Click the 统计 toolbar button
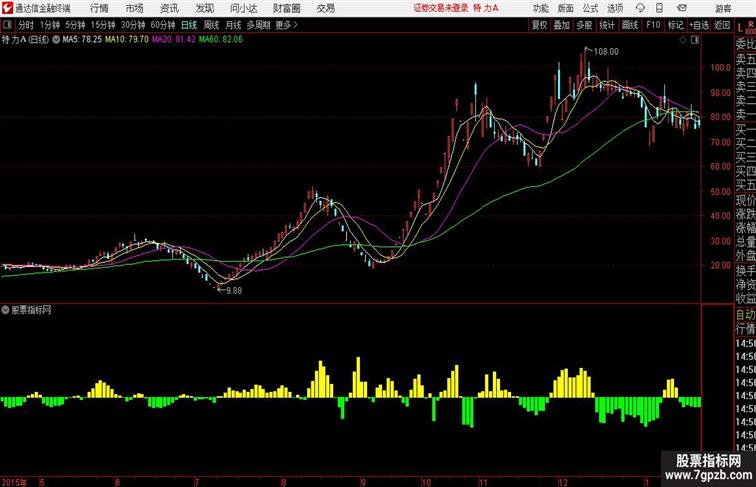756x487 pixels. [607, 25]
